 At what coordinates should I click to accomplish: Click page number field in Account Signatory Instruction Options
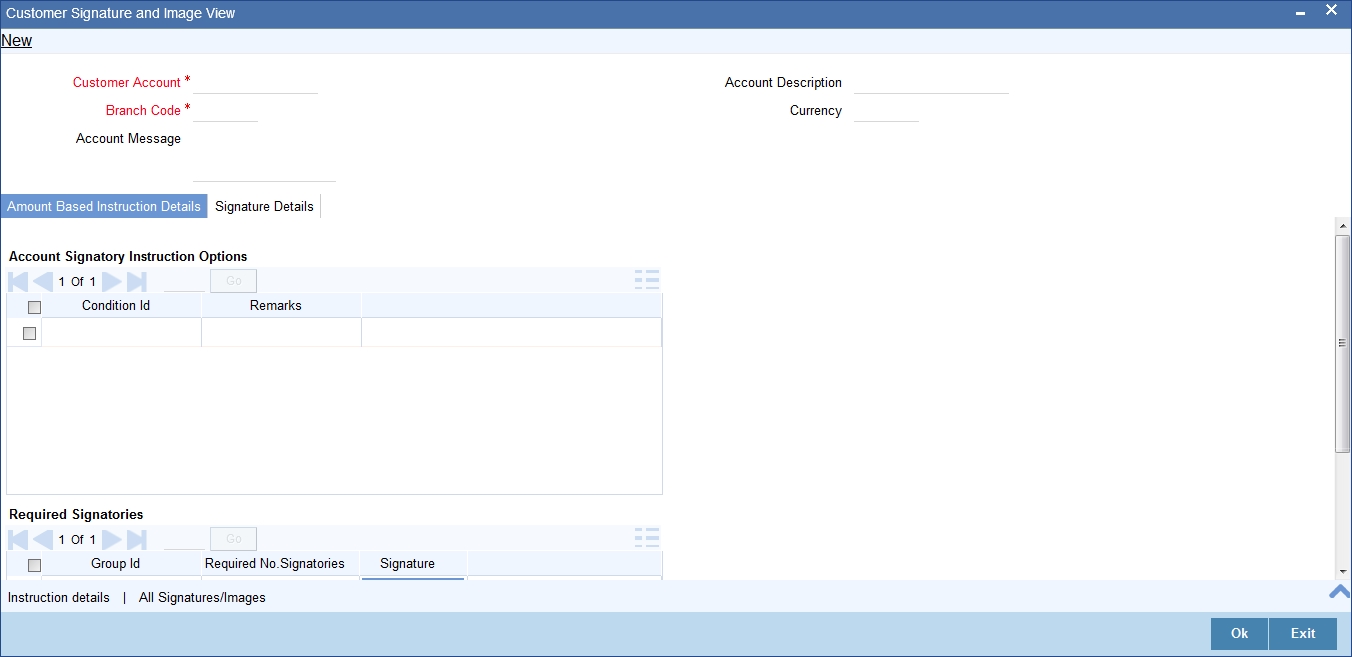(x=184, y=281)
